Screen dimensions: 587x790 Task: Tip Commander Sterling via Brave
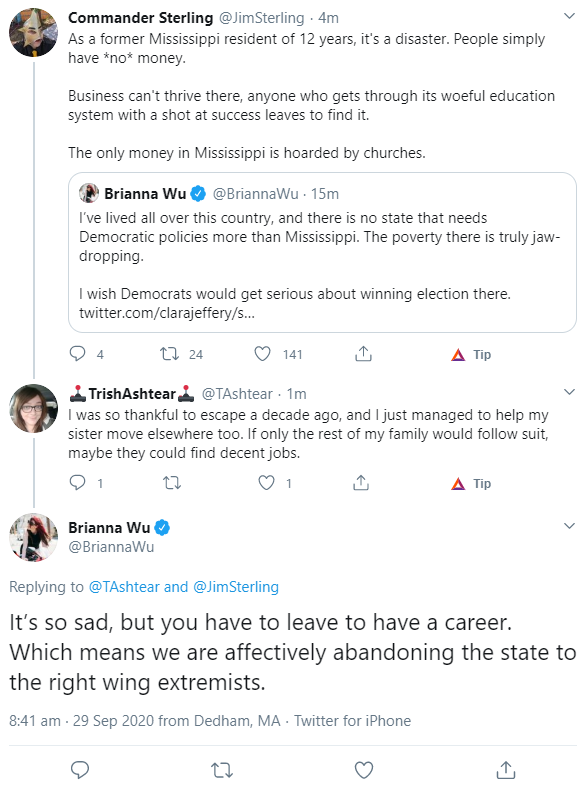tap(471, 355)
